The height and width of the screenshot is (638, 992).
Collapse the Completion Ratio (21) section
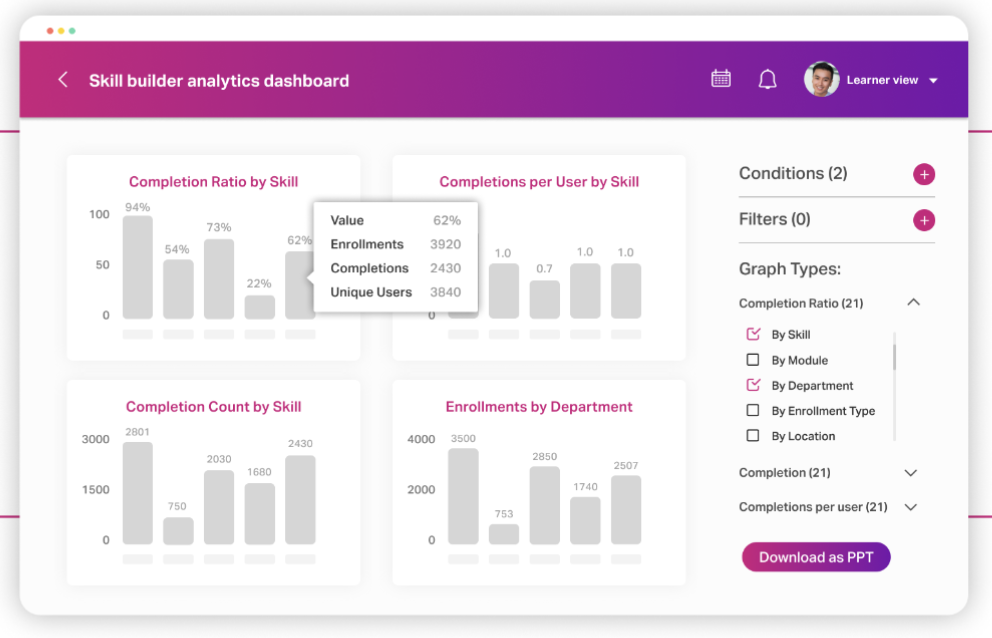tap(913, 303)
